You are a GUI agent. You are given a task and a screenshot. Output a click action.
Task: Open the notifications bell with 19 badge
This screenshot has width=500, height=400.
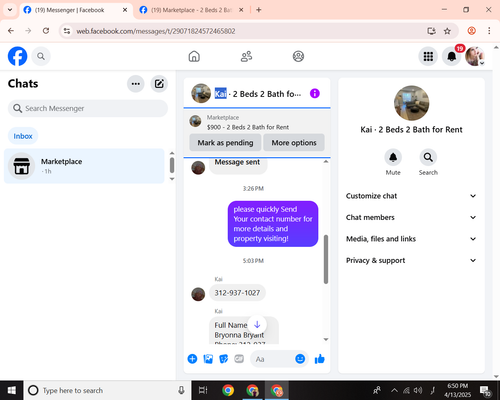452,56
